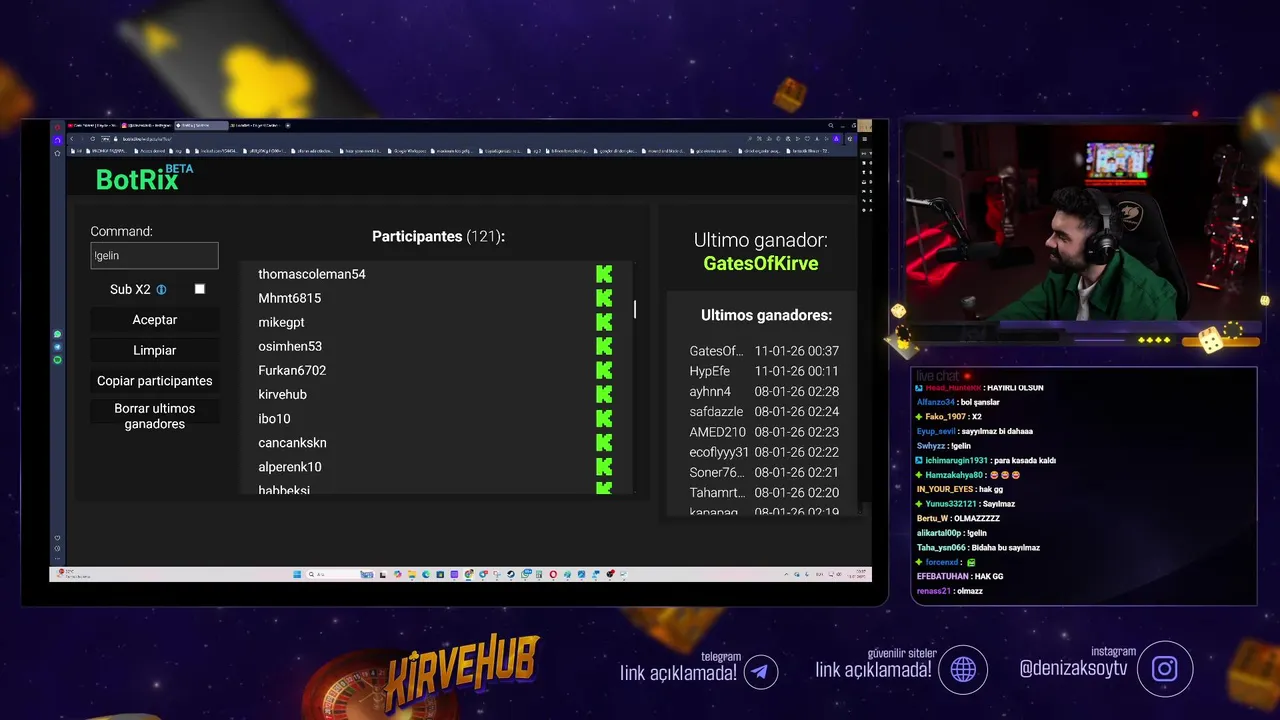This screenshot has width=1280, height=720.
Task: Click the browser back arrow
Action: [71, 138]
